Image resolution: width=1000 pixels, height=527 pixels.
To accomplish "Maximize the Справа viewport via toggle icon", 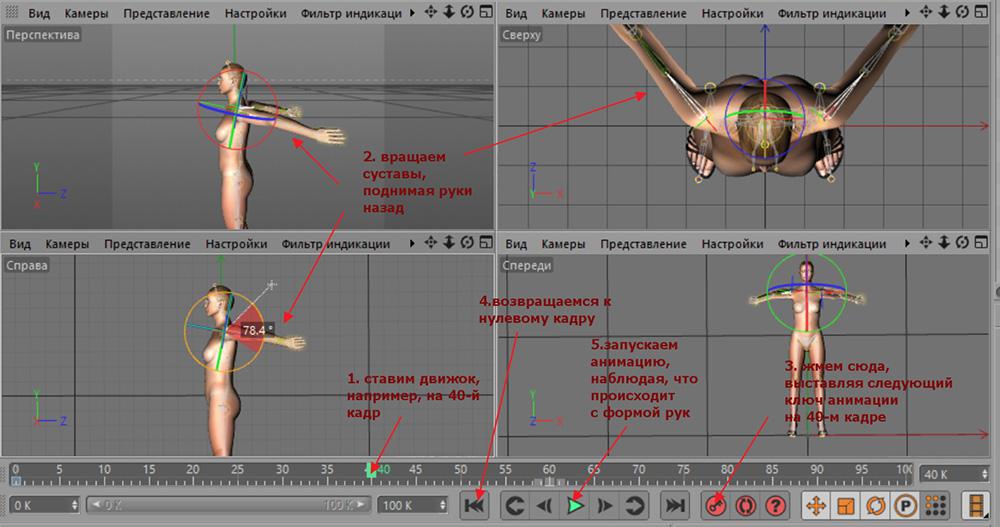I will pyautogui.click(x=486, y=242).
